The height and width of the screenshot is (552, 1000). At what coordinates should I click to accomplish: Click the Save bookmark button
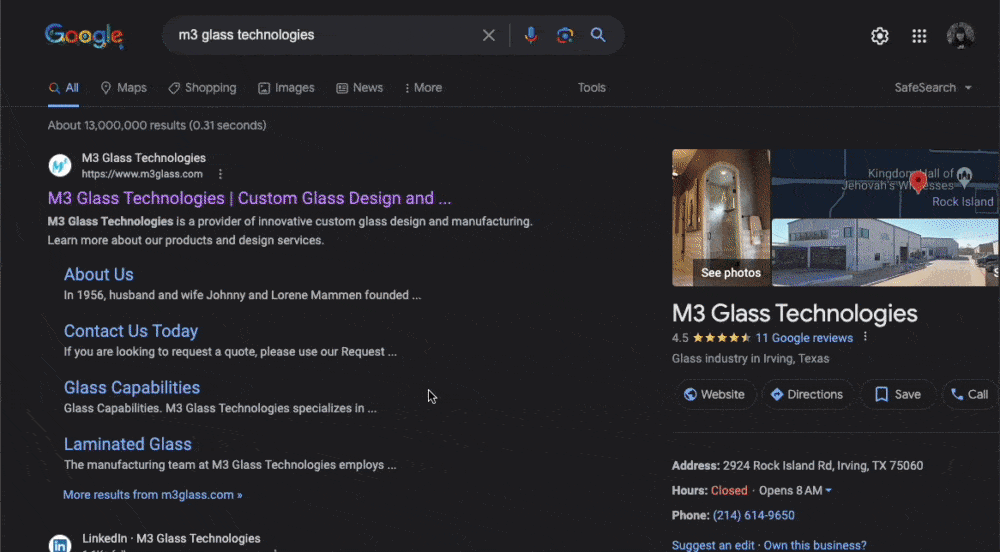(x=898, y=395)
